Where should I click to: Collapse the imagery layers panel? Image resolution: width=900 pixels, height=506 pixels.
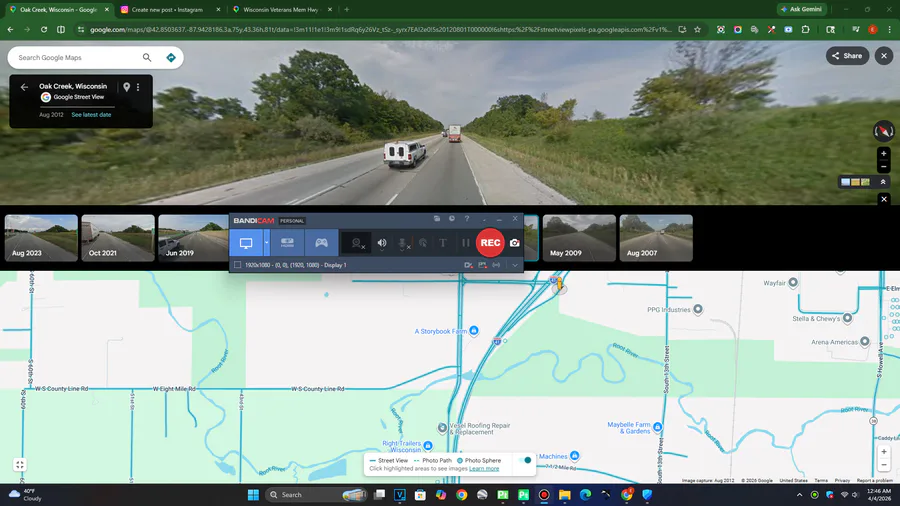click(x=883, y=182)
